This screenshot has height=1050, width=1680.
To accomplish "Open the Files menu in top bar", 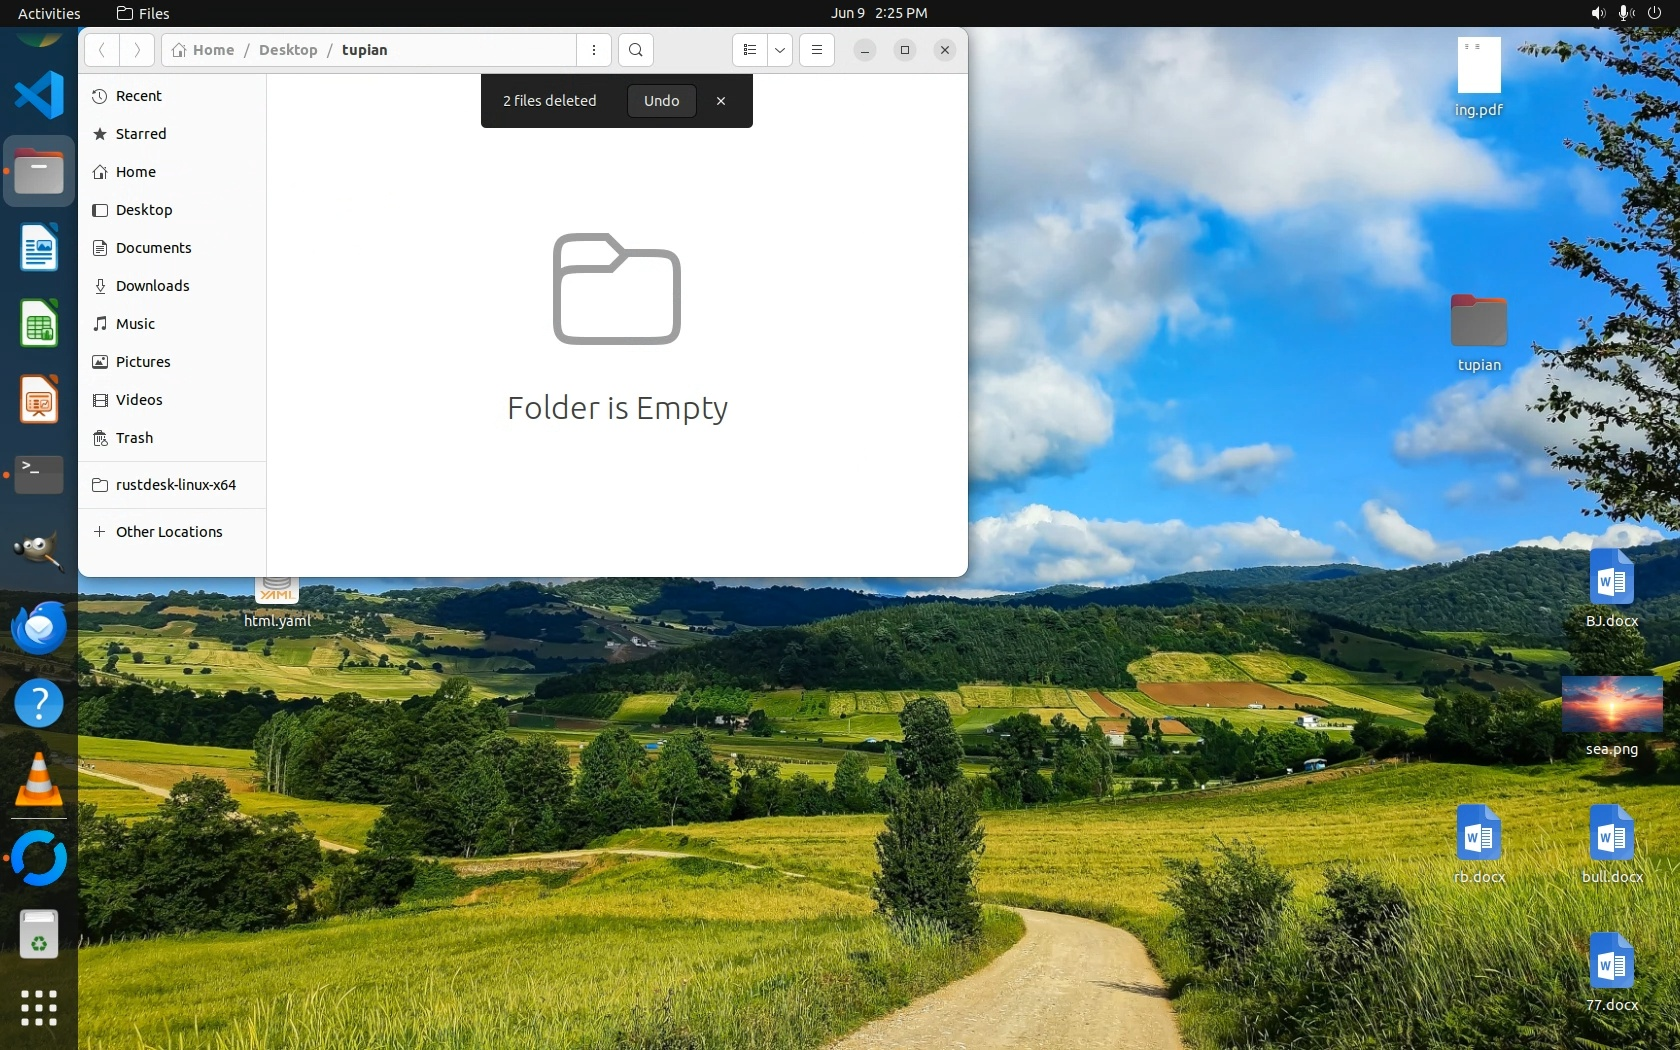I will point(143,13).
